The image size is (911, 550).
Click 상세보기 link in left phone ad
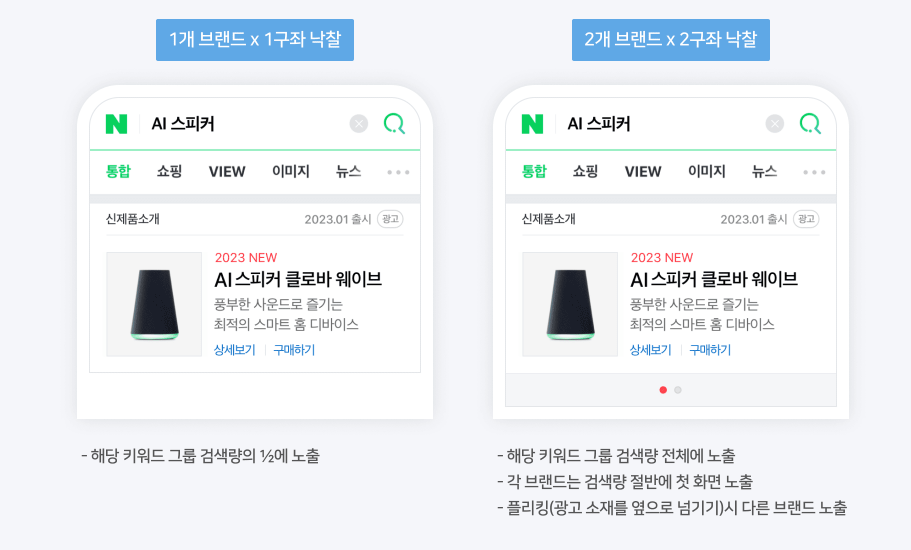click(235, 350)
